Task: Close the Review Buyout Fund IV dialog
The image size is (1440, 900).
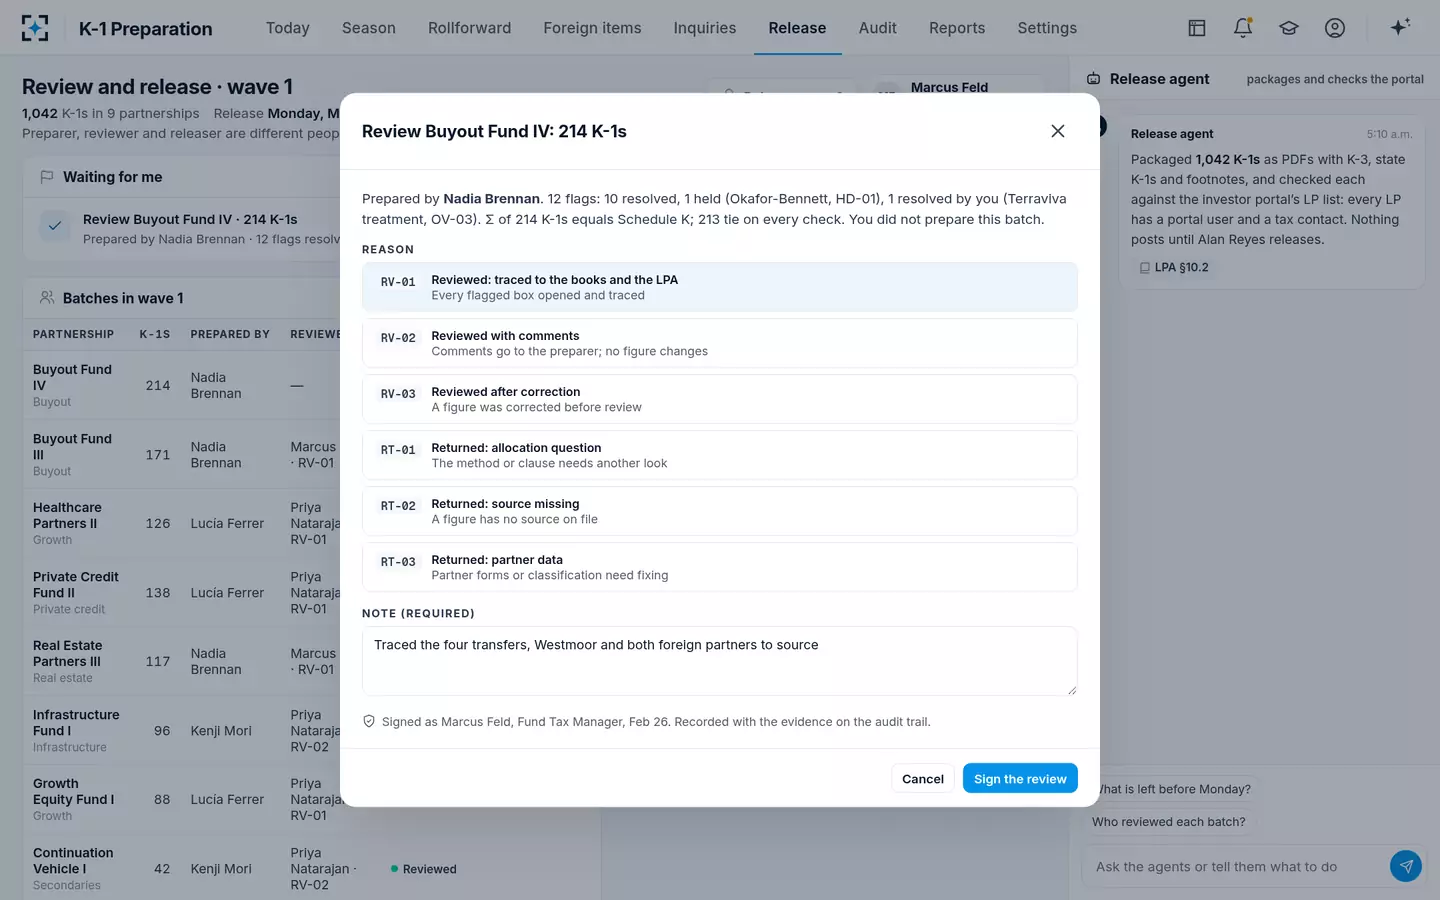Action: point(1058,131)
